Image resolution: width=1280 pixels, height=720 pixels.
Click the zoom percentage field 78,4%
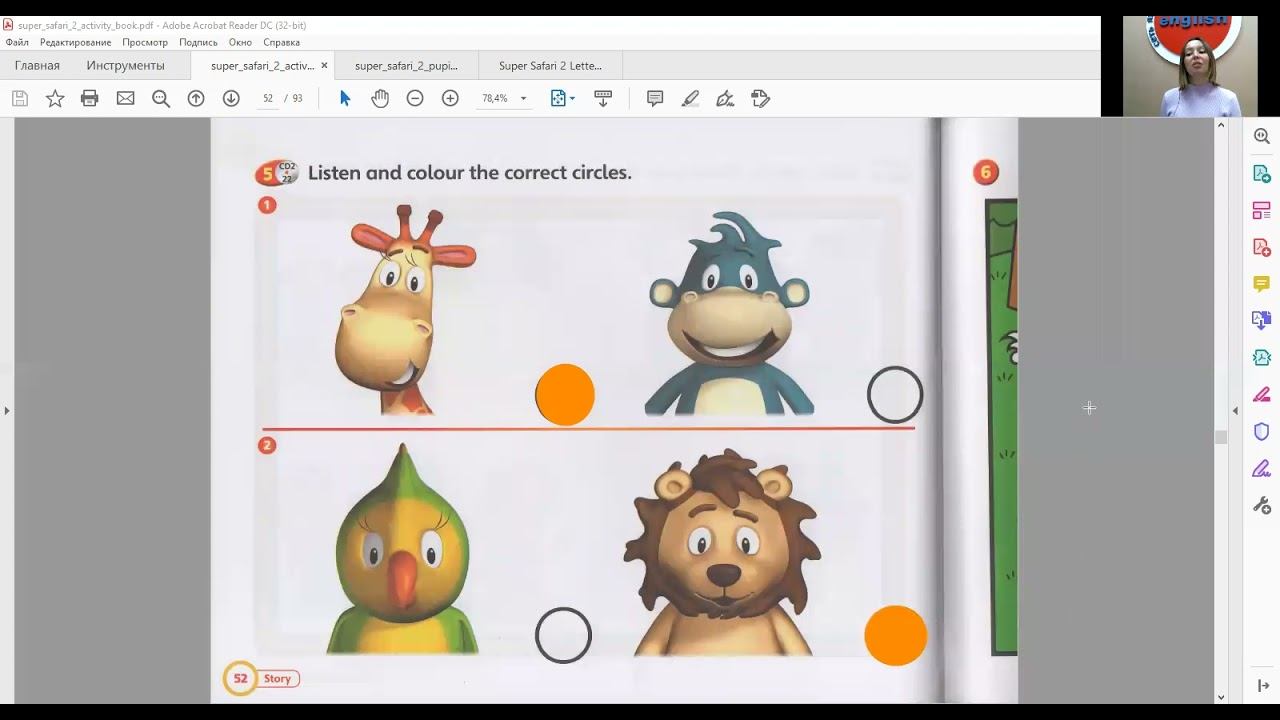494,98
